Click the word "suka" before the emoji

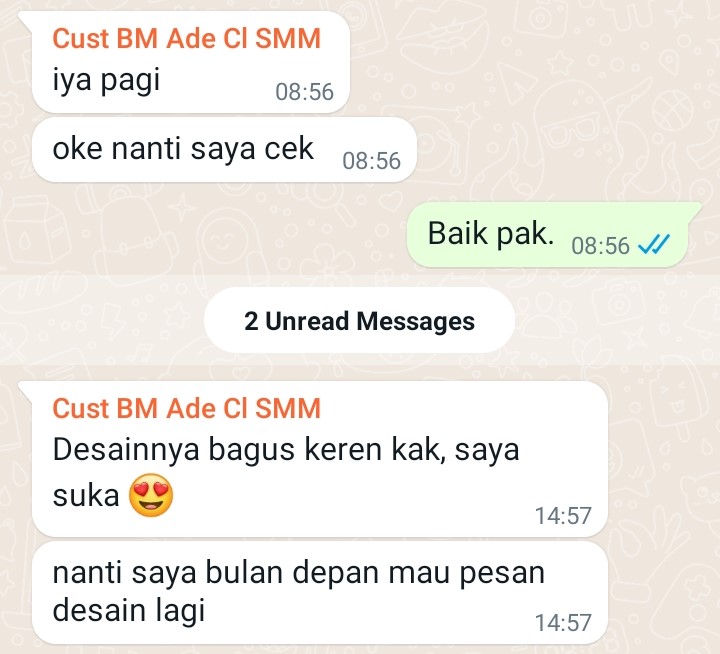click(x=86, y=496)
